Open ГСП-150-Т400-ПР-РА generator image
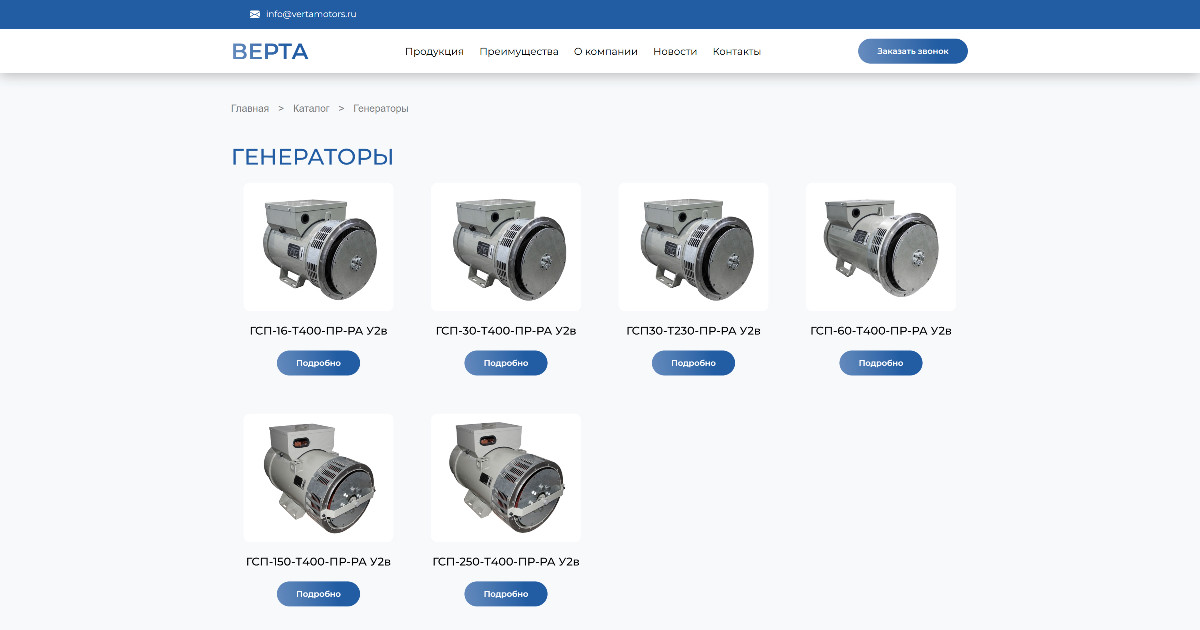 point(318,478)
